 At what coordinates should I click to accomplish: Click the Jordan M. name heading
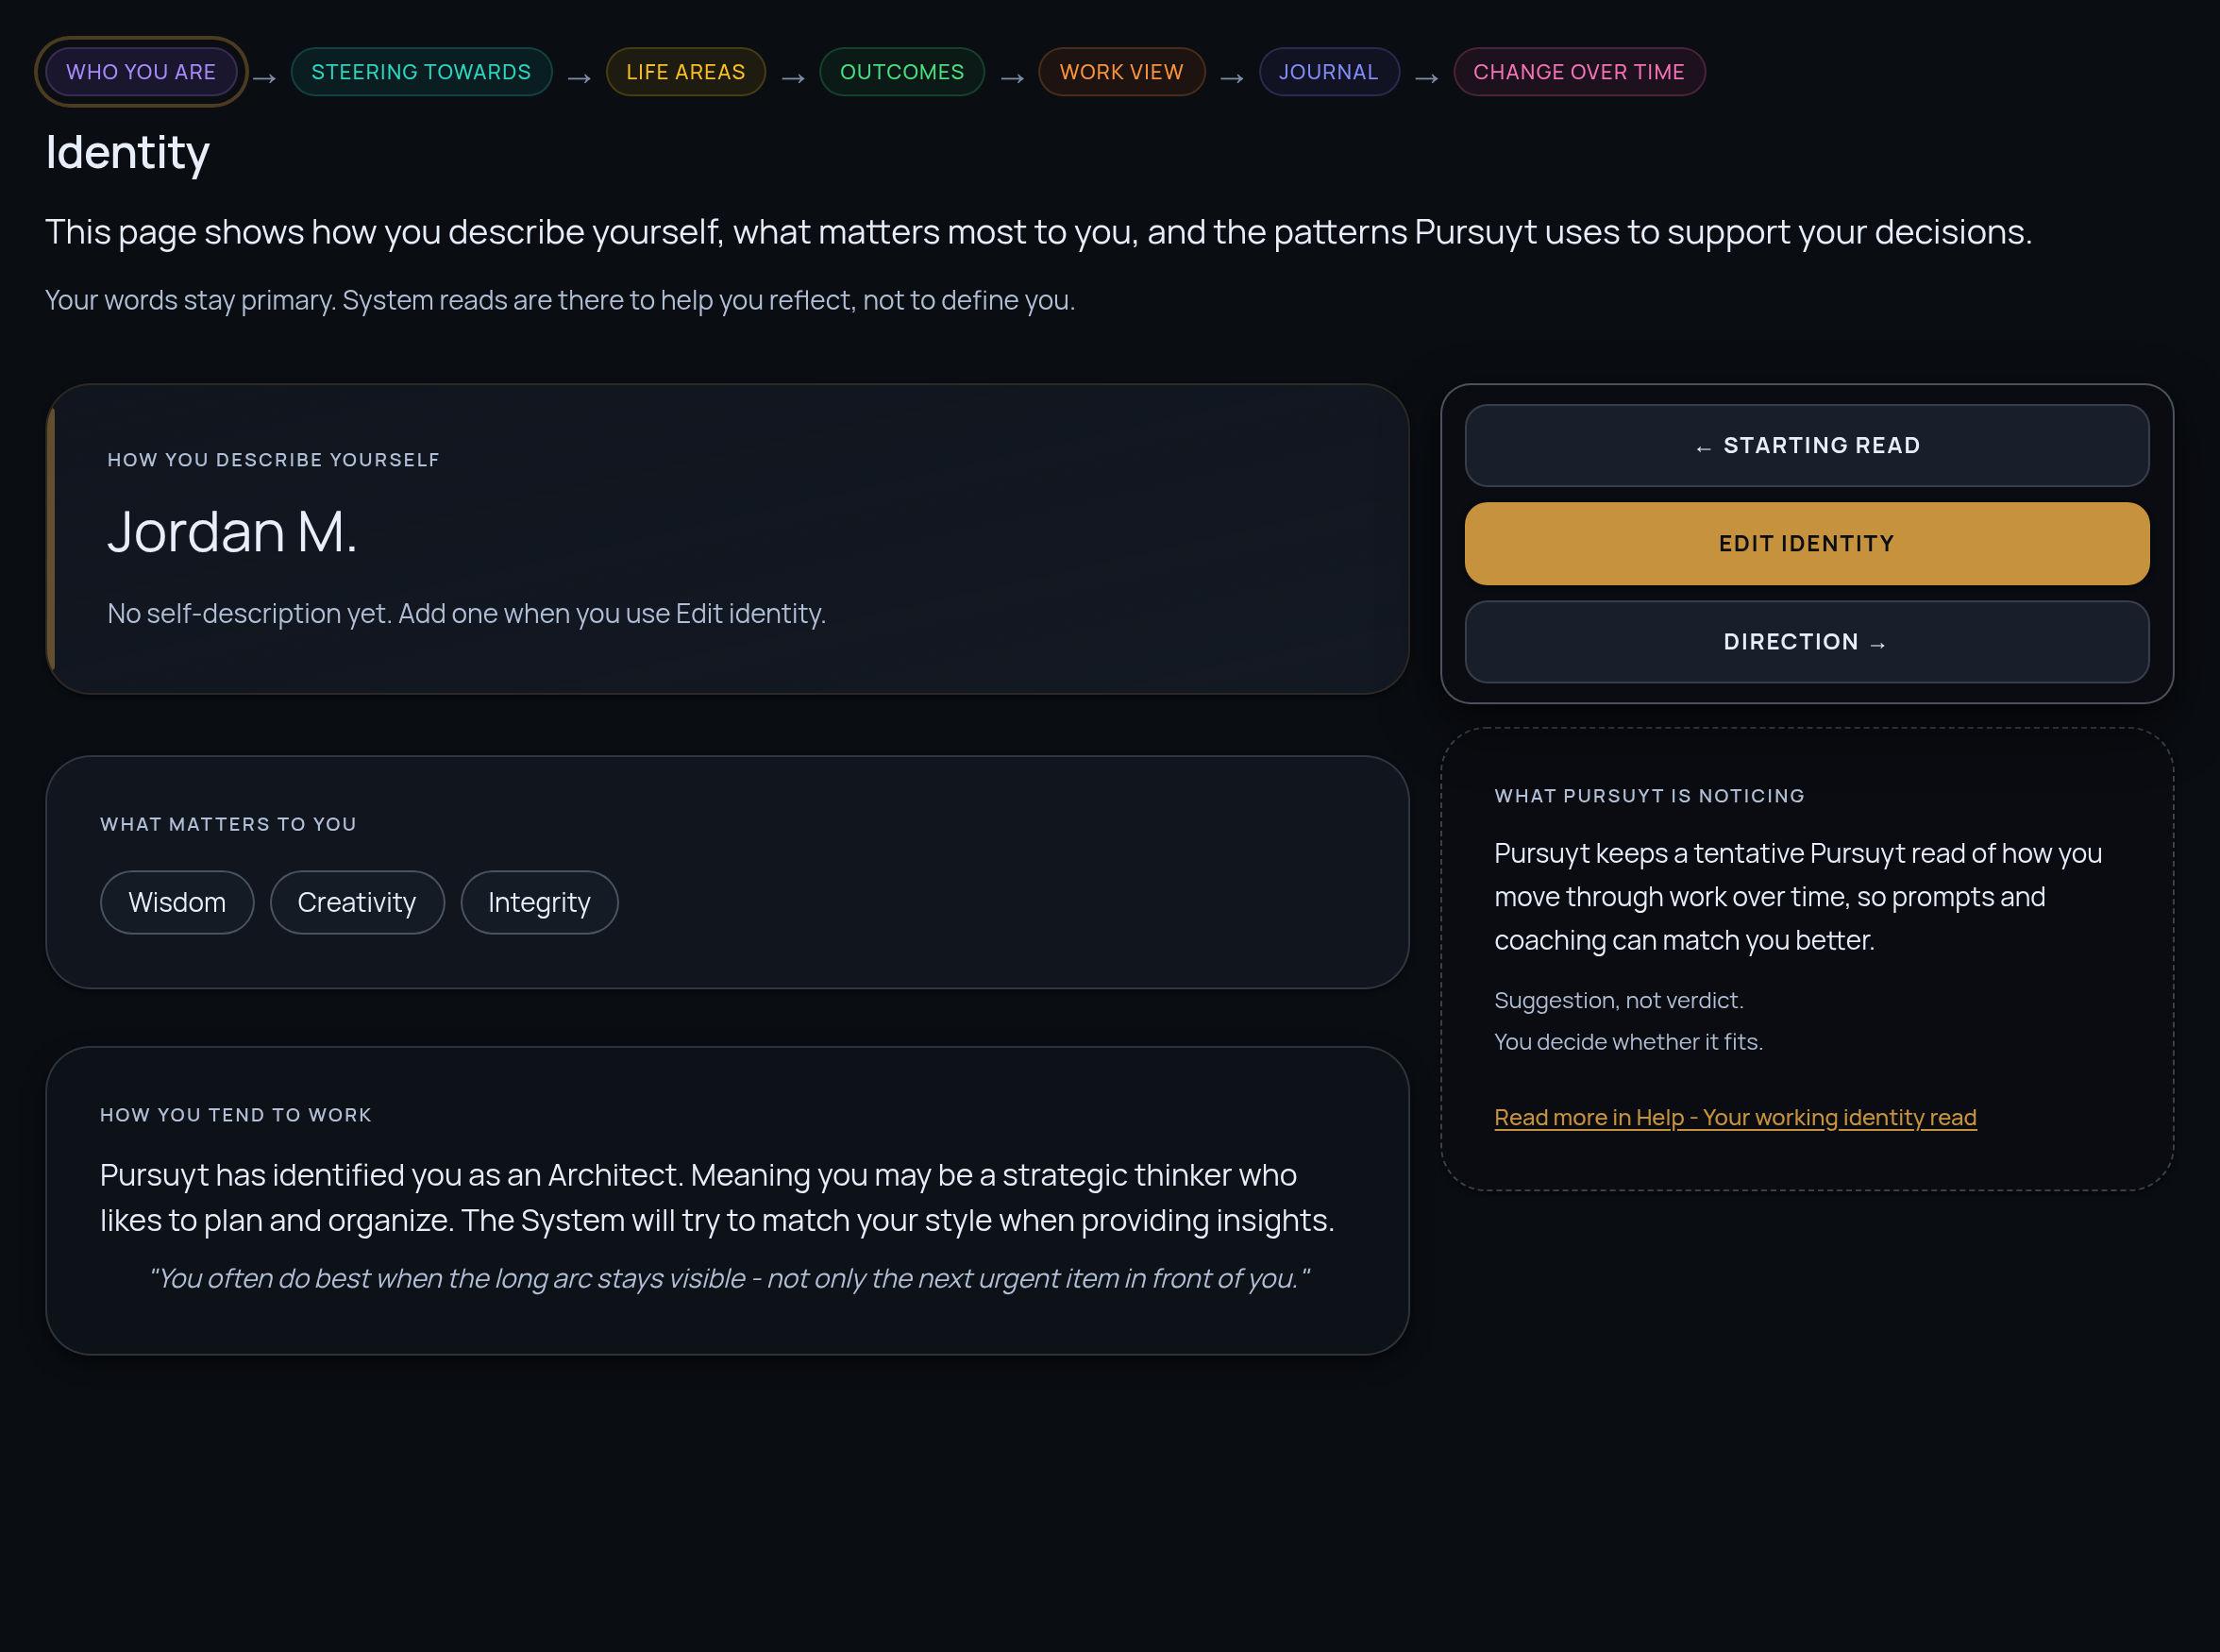232,531
